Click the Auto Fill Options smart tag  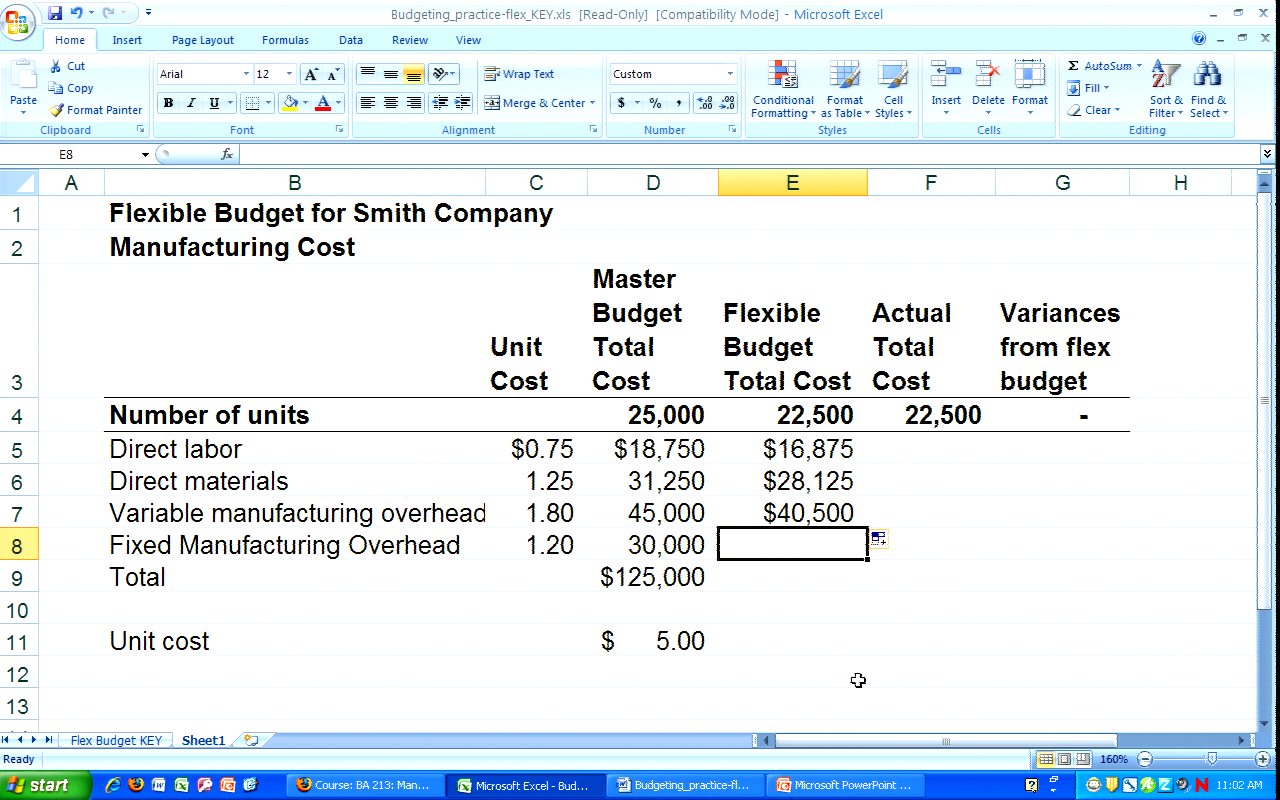(x=878, y=539)
